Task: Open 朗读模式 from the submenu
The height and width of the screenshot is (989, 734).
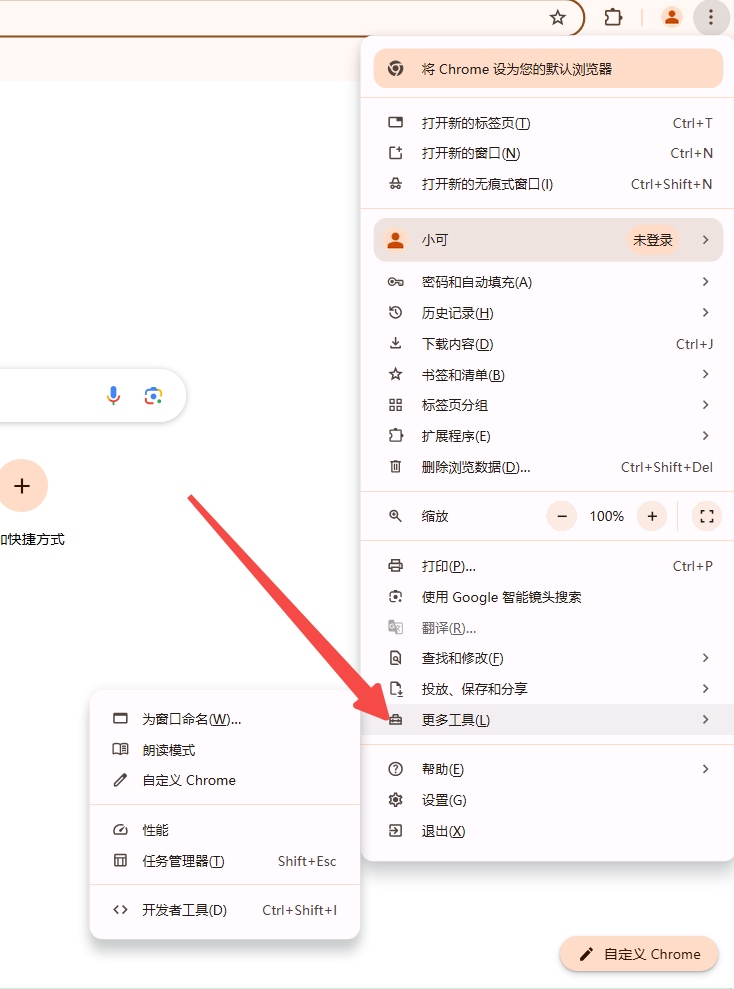Action: (225, 750)
